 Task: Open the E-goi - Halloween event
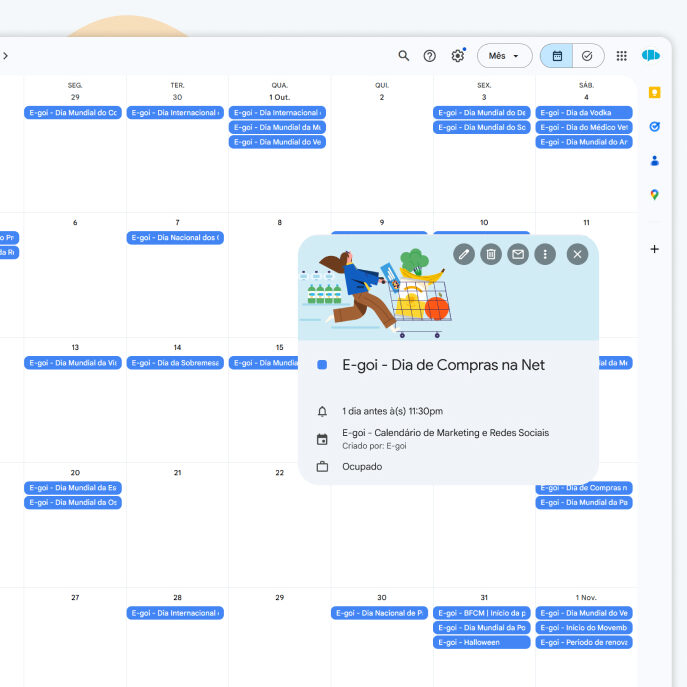(481, 642)
